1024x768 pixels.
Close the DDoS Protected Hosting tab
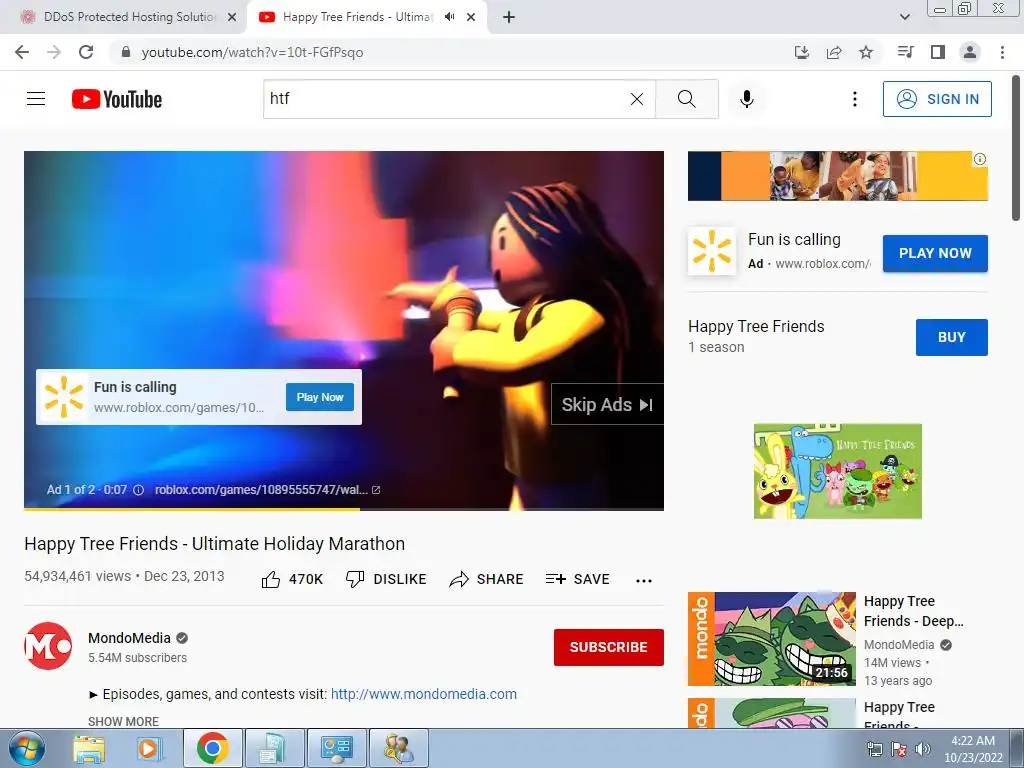coord(232,17)
